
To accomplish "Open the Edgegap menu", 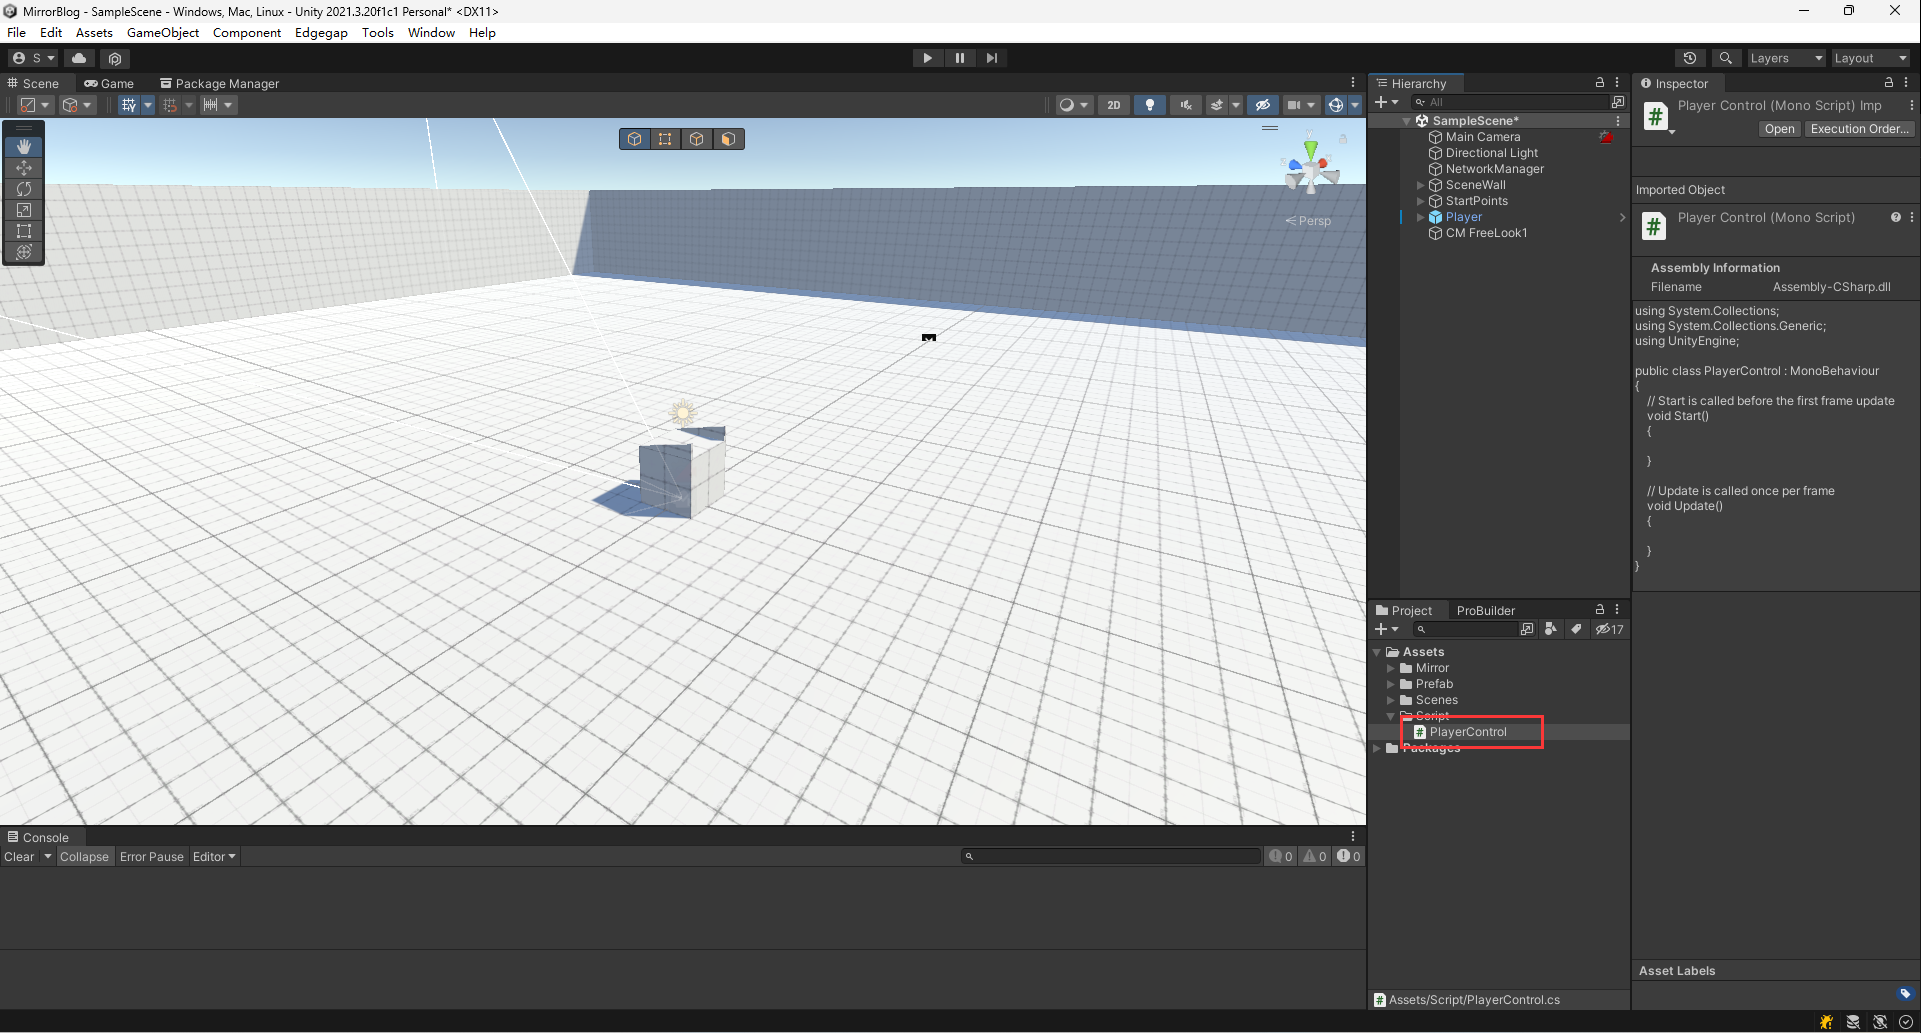I will coord(321,33).
